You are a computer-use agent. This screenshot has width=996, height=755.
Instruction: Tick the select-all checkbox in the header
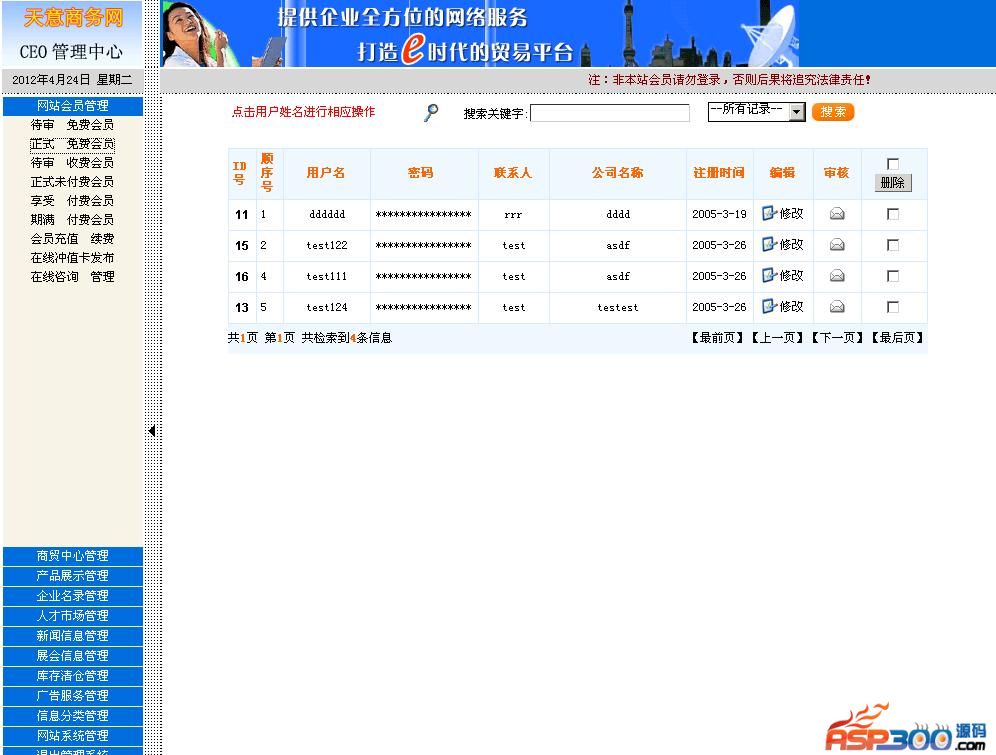[x=892, y=164]
